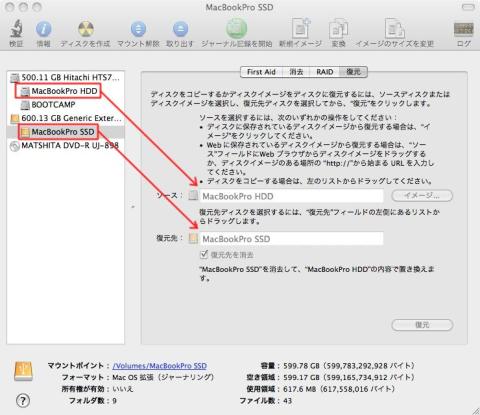Switch to the First Aid tab
This screenshot has width=480, height=415.
tap(261, 72)
